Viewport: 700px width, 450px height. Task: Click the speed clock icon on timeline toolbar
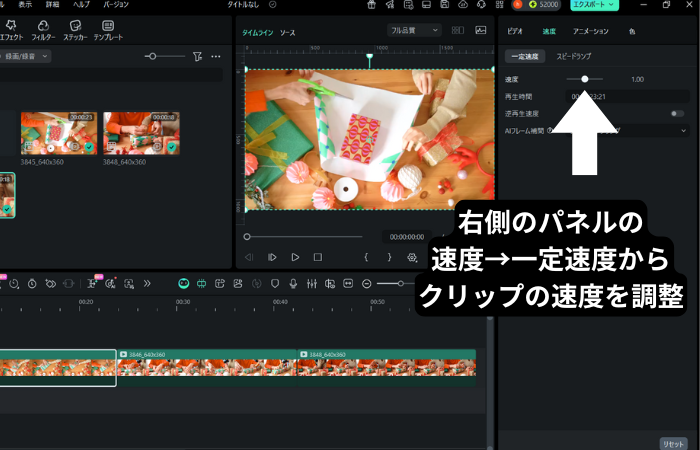(14, 283)
